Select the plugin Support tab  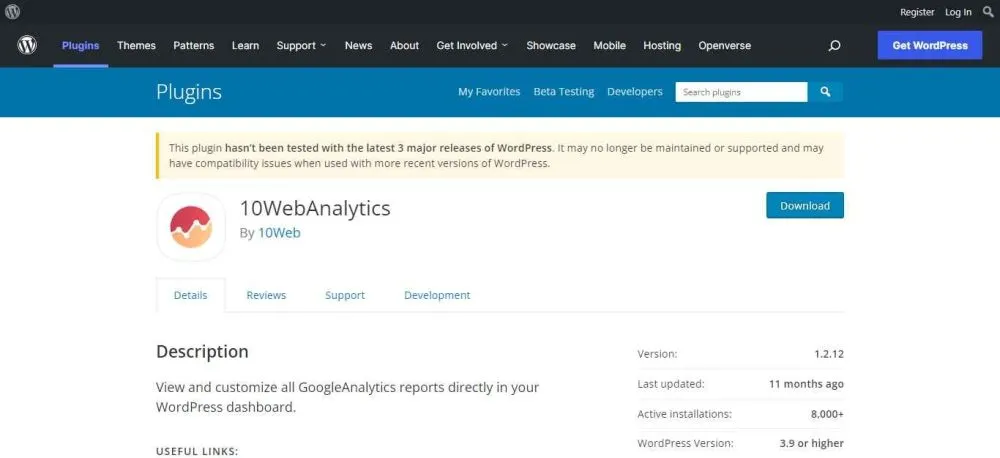[345, 295]
